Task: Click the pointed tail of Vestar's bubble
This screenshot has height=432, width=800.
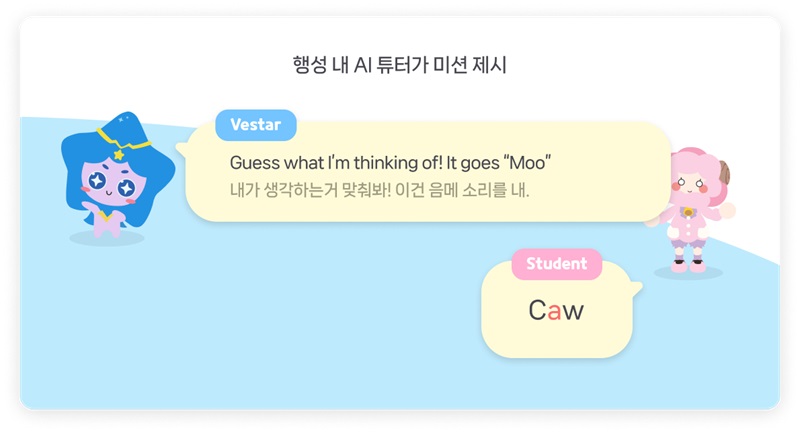Action: click(x=181, y=150)
